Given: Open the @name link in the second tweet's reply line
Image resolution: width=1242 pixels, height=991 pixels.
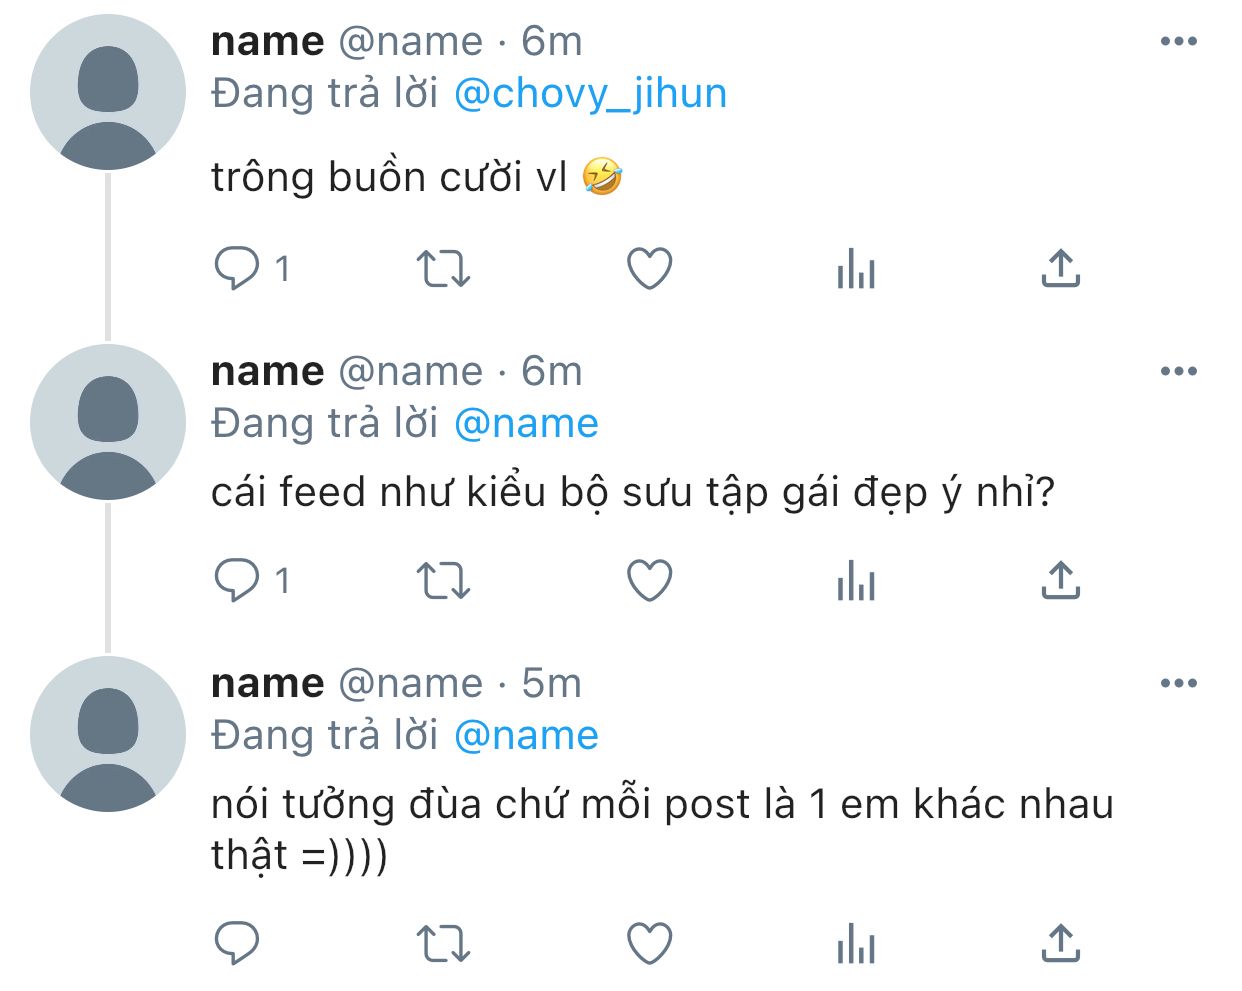Looking at the screenshot, I should [526, 423].
